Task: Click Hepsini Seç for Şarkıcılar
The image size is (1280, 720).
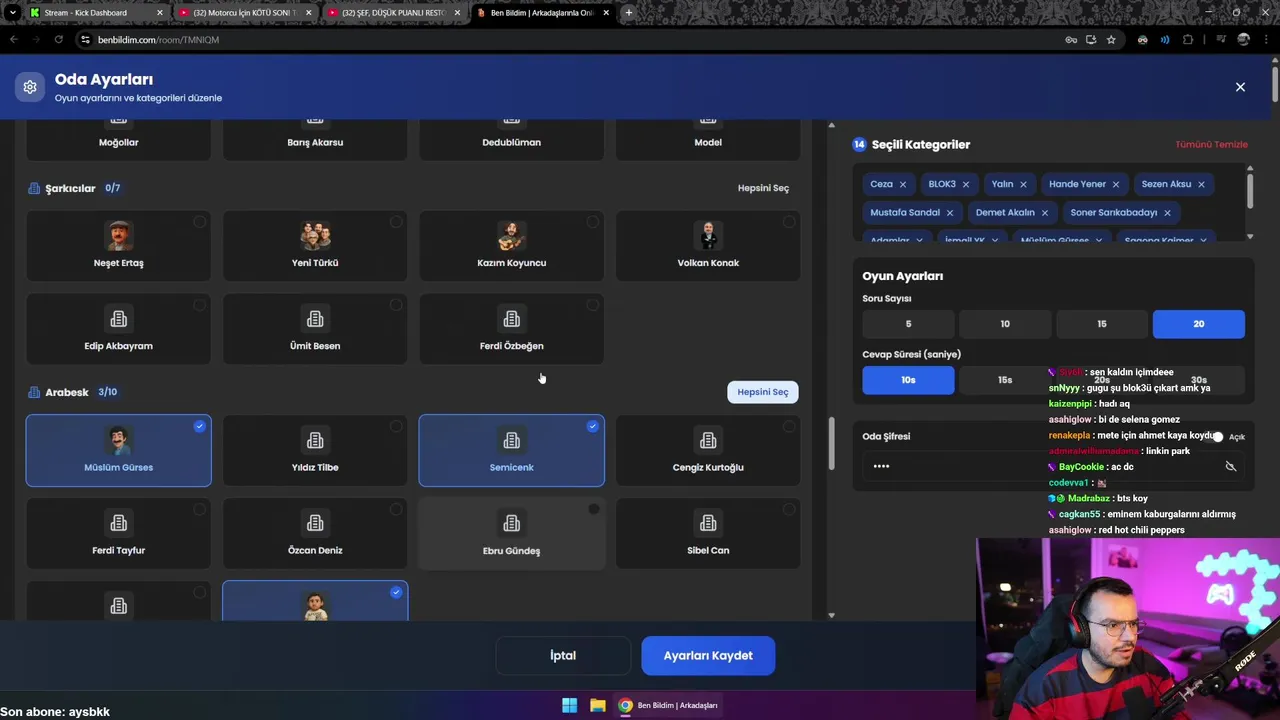Action: pyautogui.click(x=763, y=188)
